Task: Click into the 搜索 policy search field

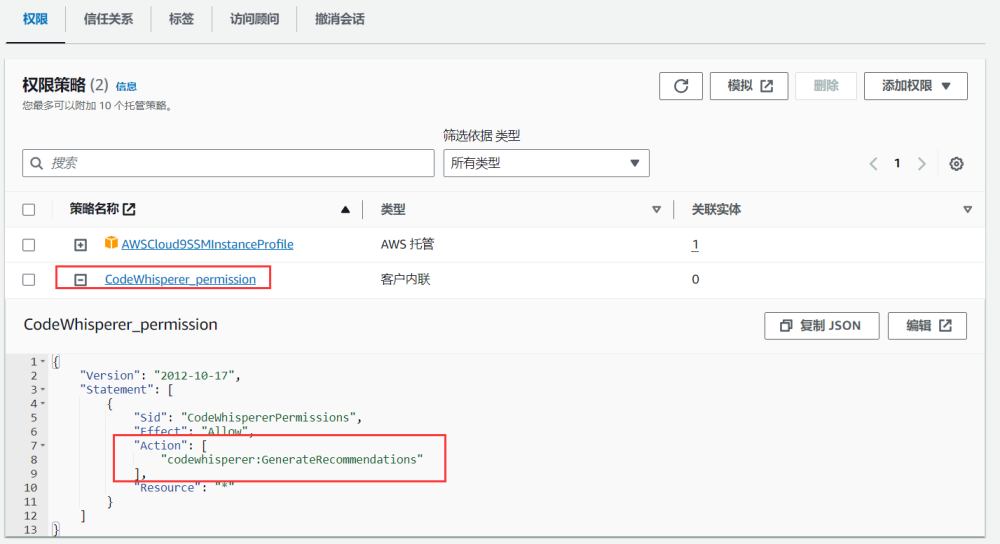Action: pos(228,163)
